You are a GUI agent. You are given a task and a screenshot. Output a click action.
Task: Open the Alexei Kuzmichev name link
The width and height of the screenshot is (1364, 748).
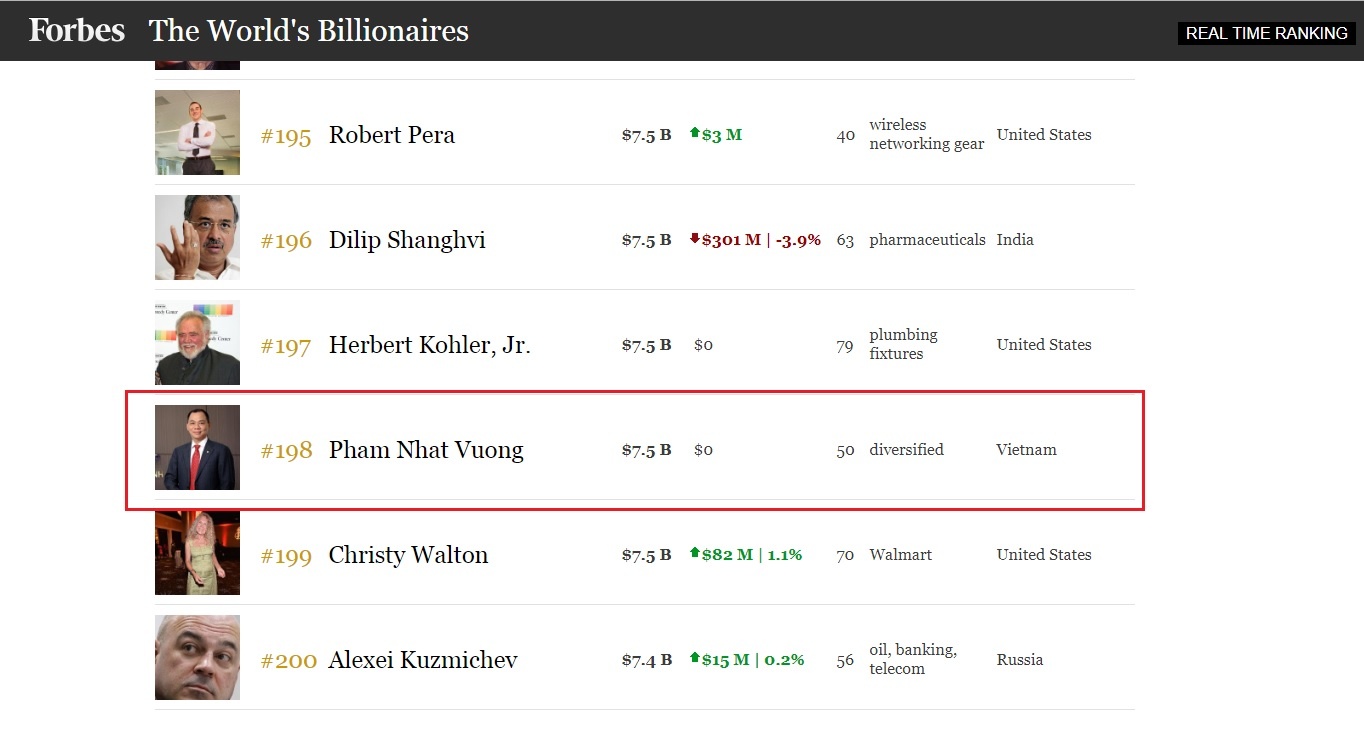tap(423, 660)
